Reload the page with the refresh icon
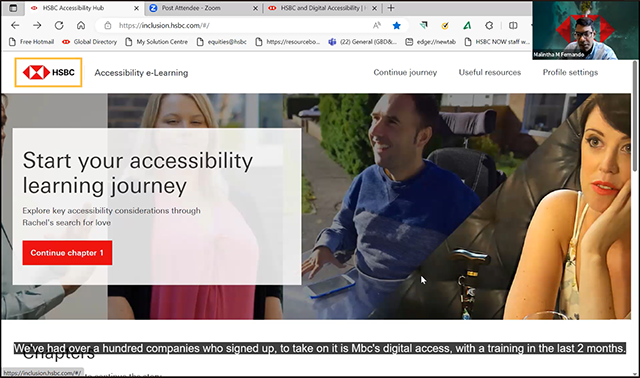 (x=59, y=25)
